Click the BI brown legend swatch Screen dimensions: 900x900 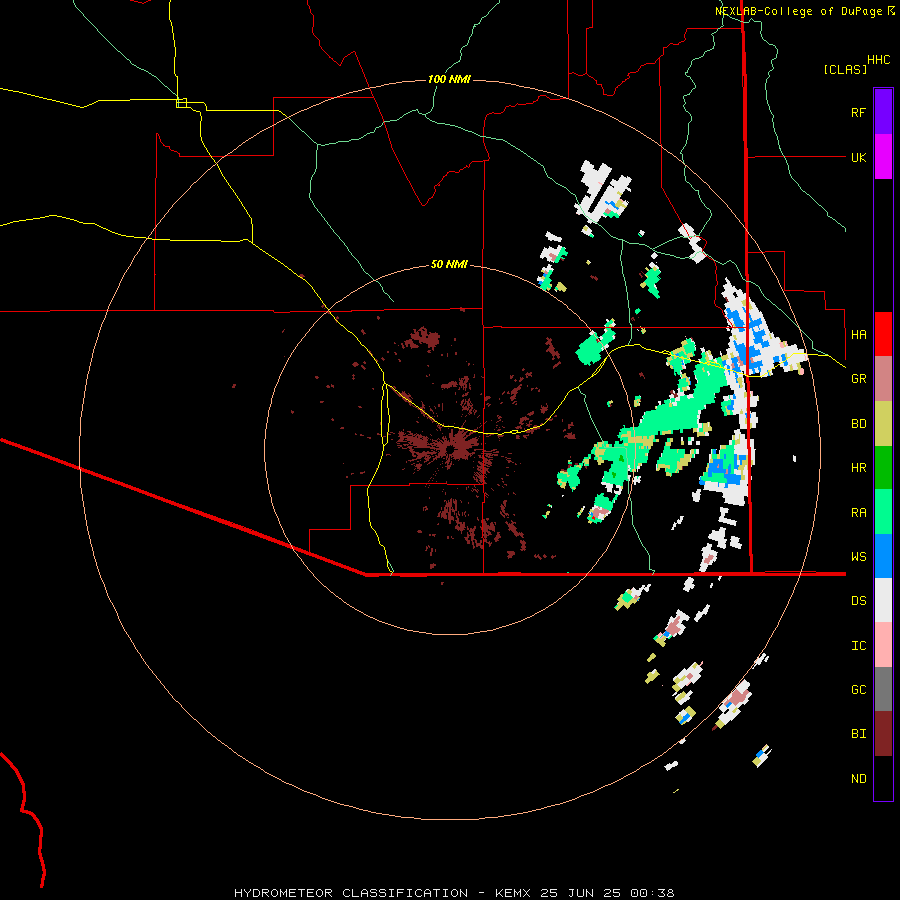tap(883, 734)
